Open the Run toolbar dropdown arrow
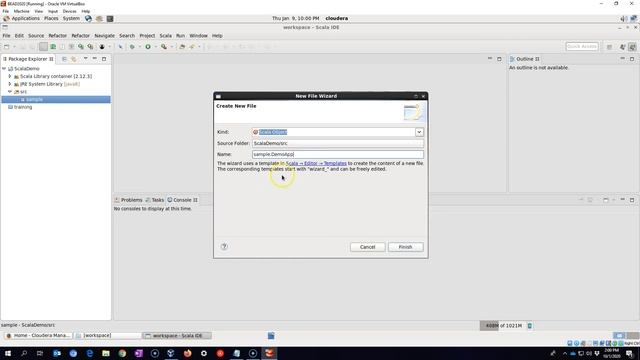 [x=156, y=47]
